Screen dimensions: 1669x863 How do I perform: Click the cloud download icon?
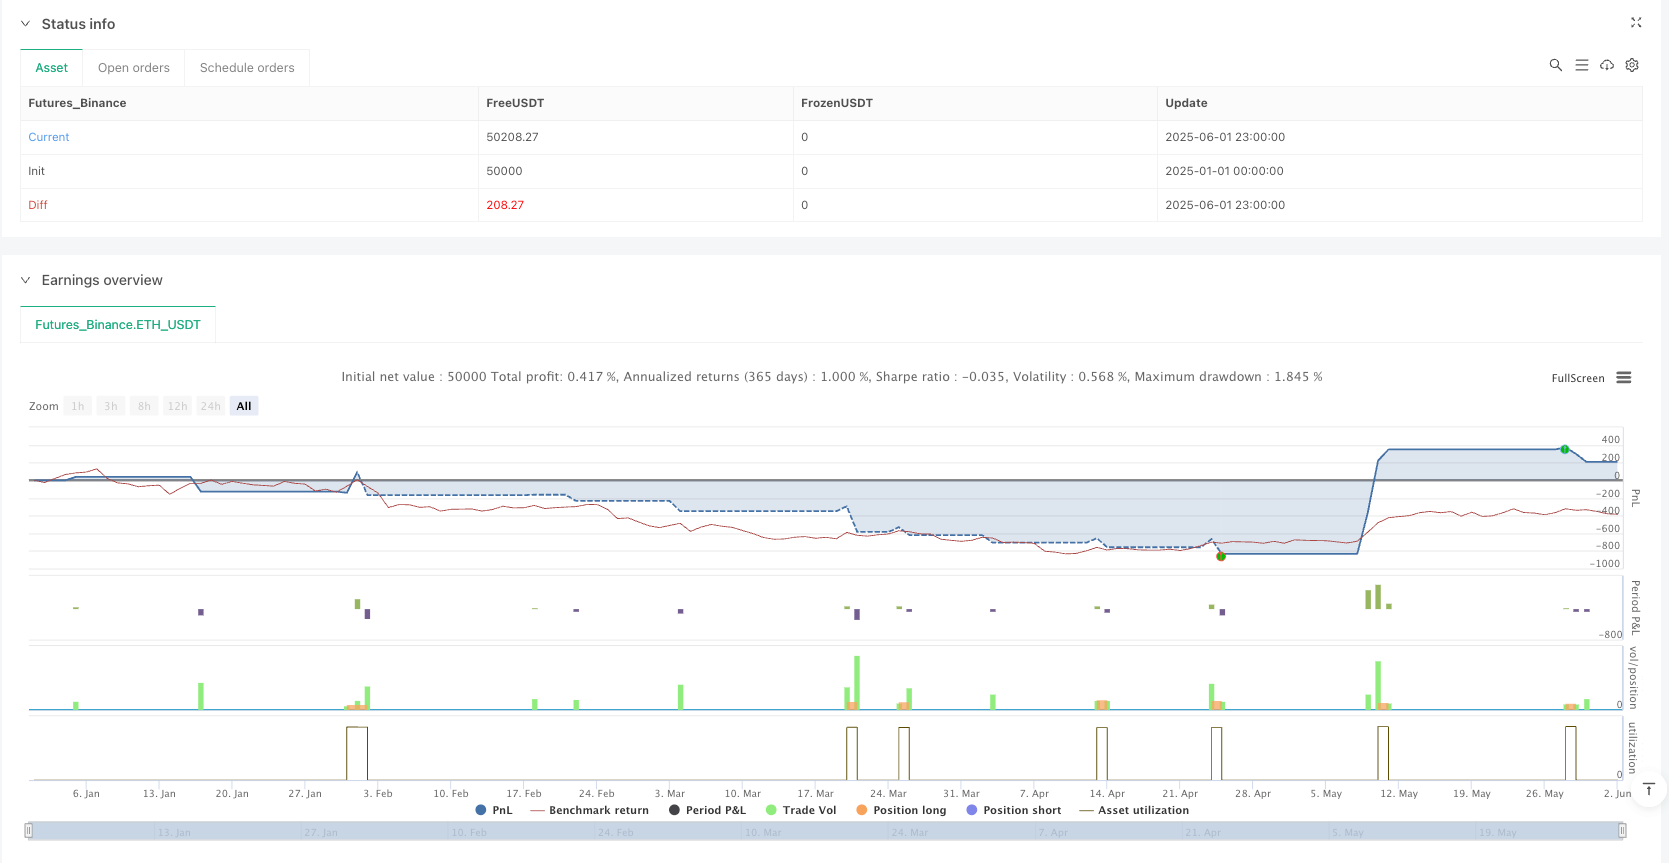click(x=1606, y=65)
